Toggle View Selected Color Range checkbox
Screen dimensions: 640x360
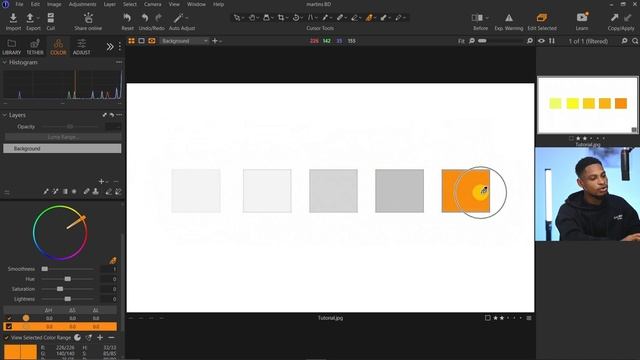(6, 338)
